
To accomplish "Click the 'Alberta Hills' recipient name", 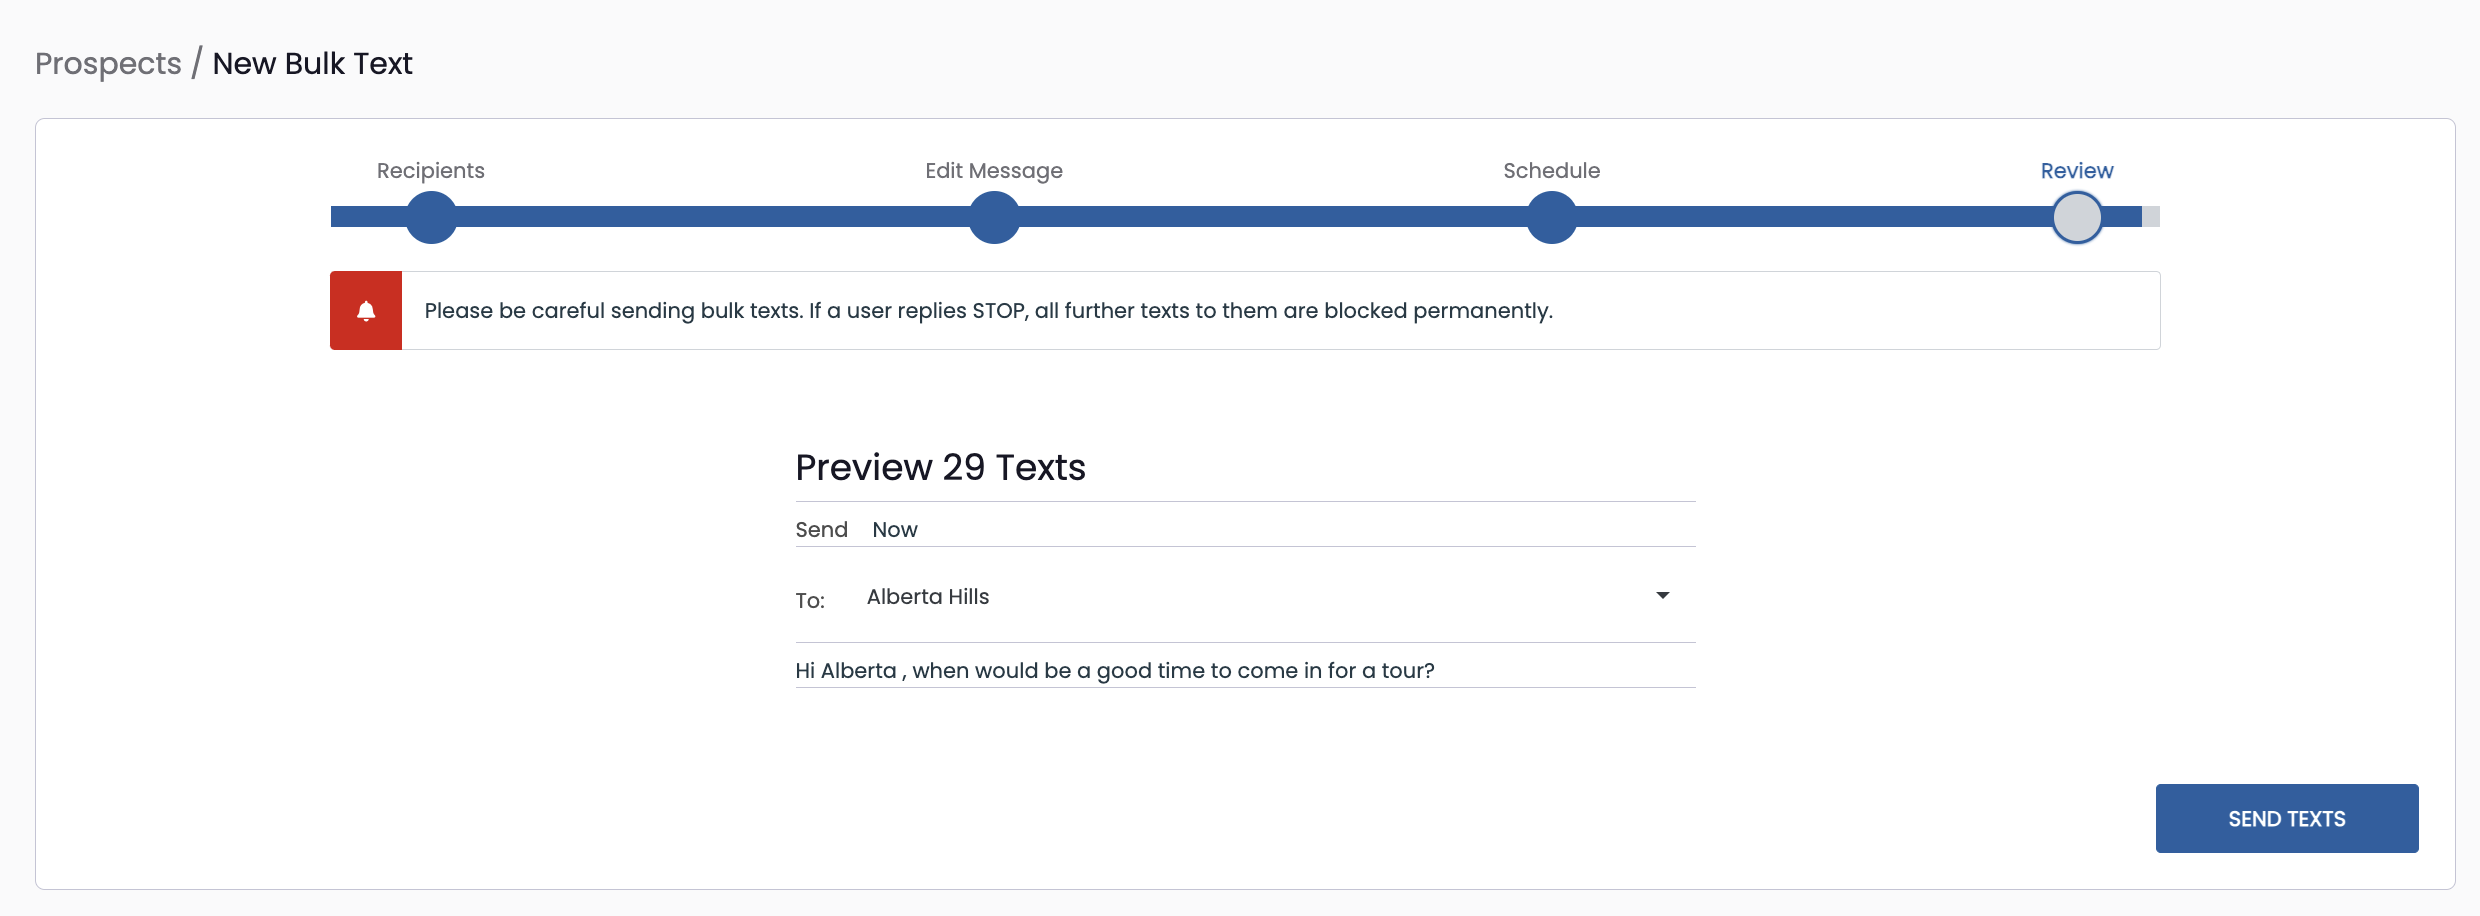I will click(928, 597).
